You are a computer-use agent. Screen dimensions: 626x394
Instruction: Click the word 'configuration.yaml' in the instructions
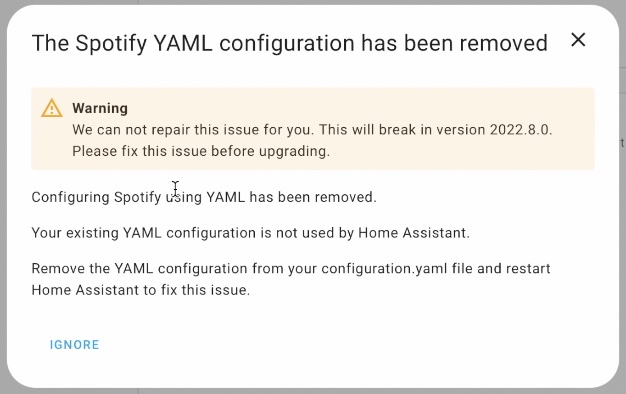[x=384, y=269]
